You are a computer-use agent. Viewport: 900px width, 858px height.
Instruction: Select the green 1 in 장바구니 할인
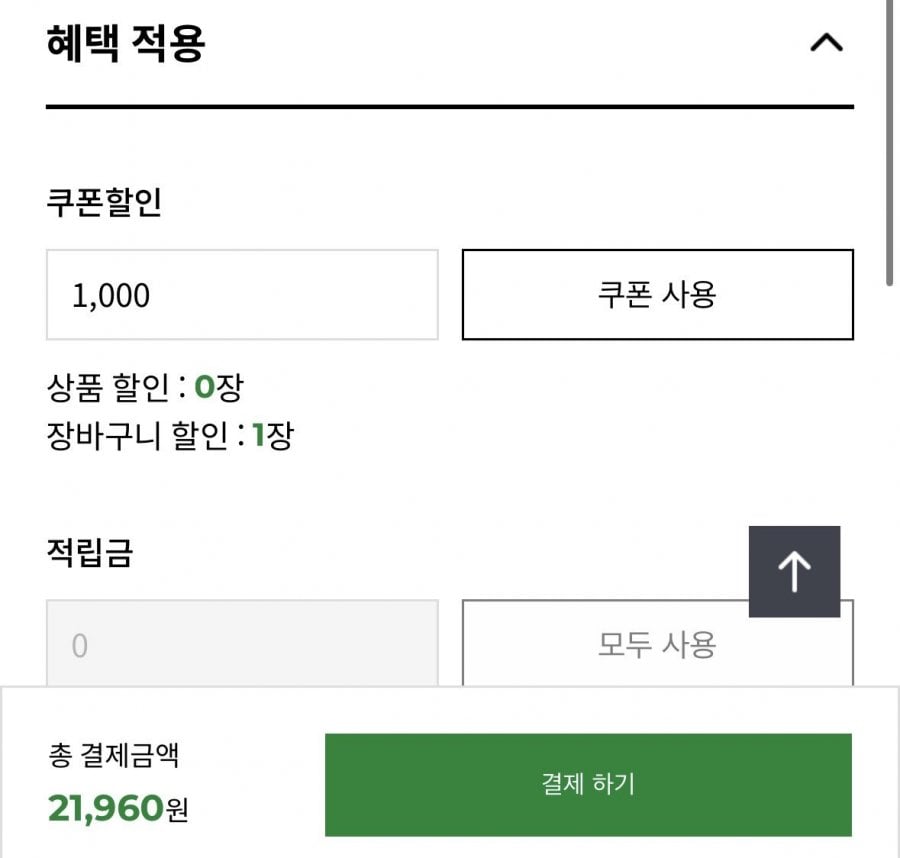[257, 436]
